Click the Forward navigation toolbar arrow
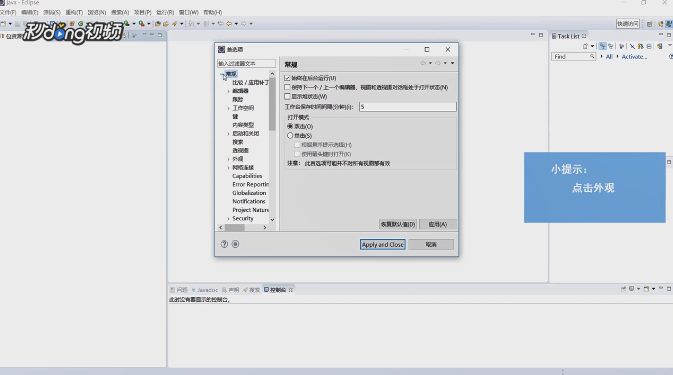The height and width of the screenshot is (375, 673). (x=244, y=24)
